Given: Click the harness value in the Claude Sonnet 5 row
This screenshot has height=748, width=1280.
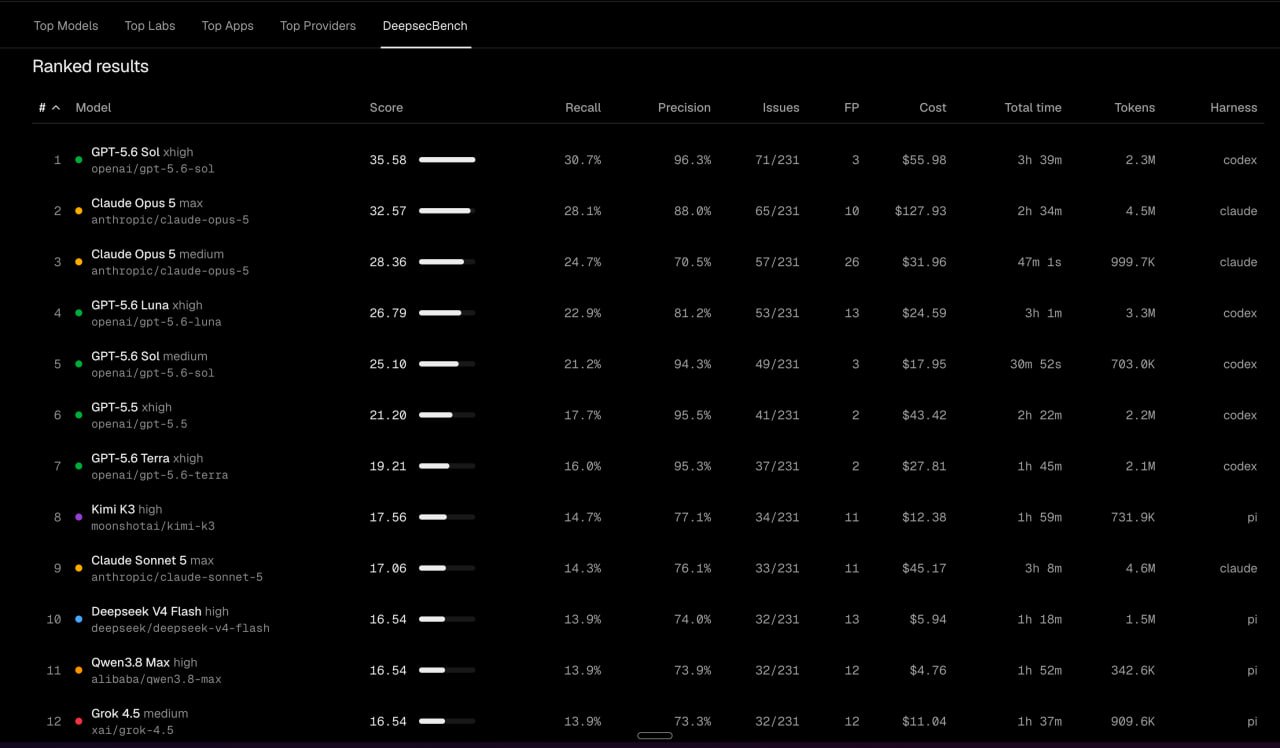Looking at the screenshot, I should 1238,568.
